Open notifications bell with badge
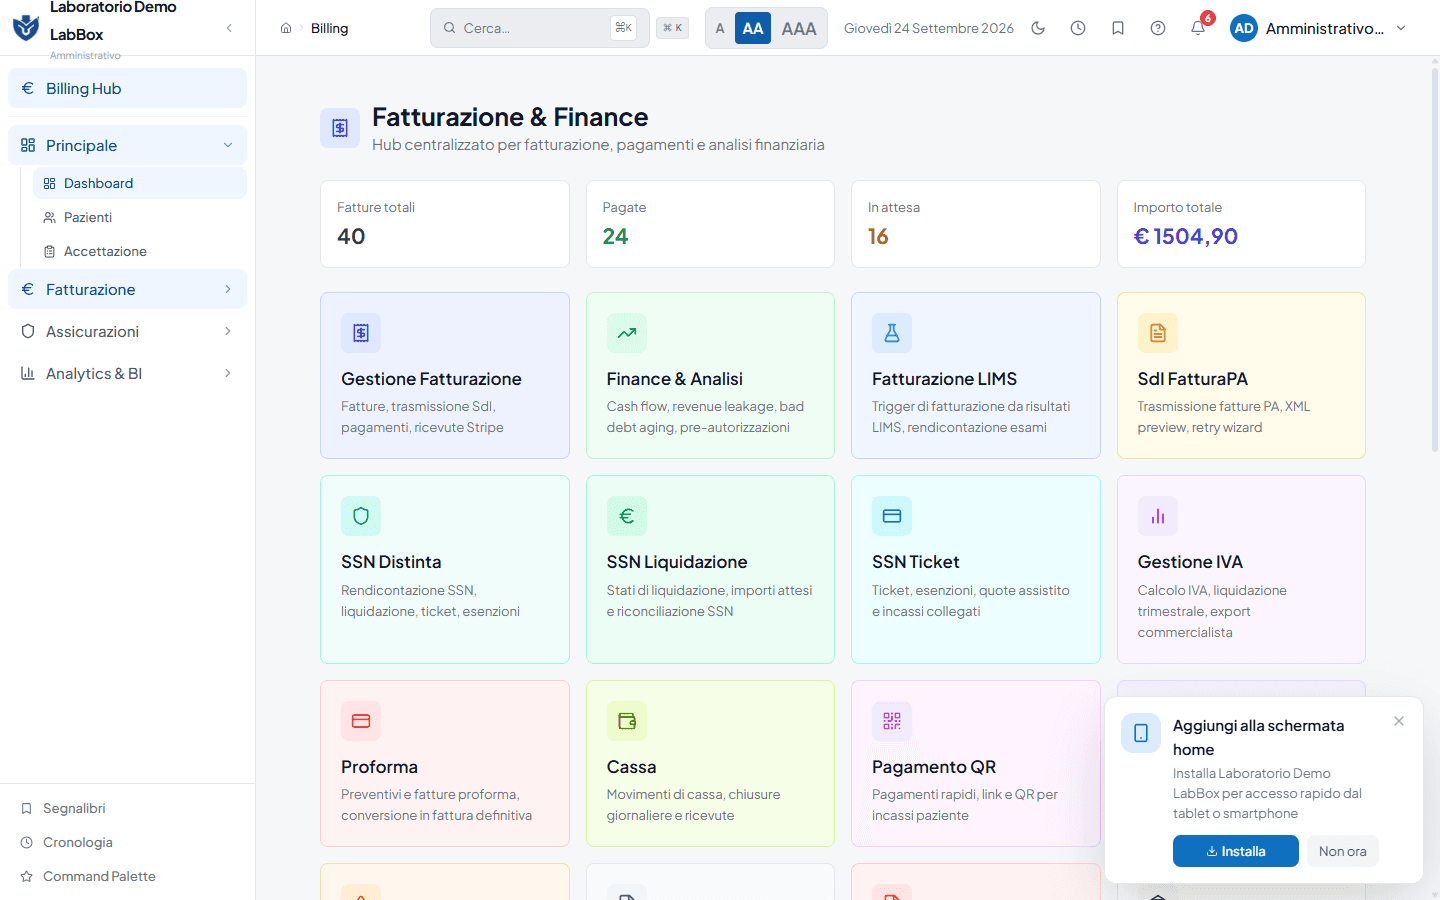The height and width of the screenshot is (900, 1440). point(1198,28)
